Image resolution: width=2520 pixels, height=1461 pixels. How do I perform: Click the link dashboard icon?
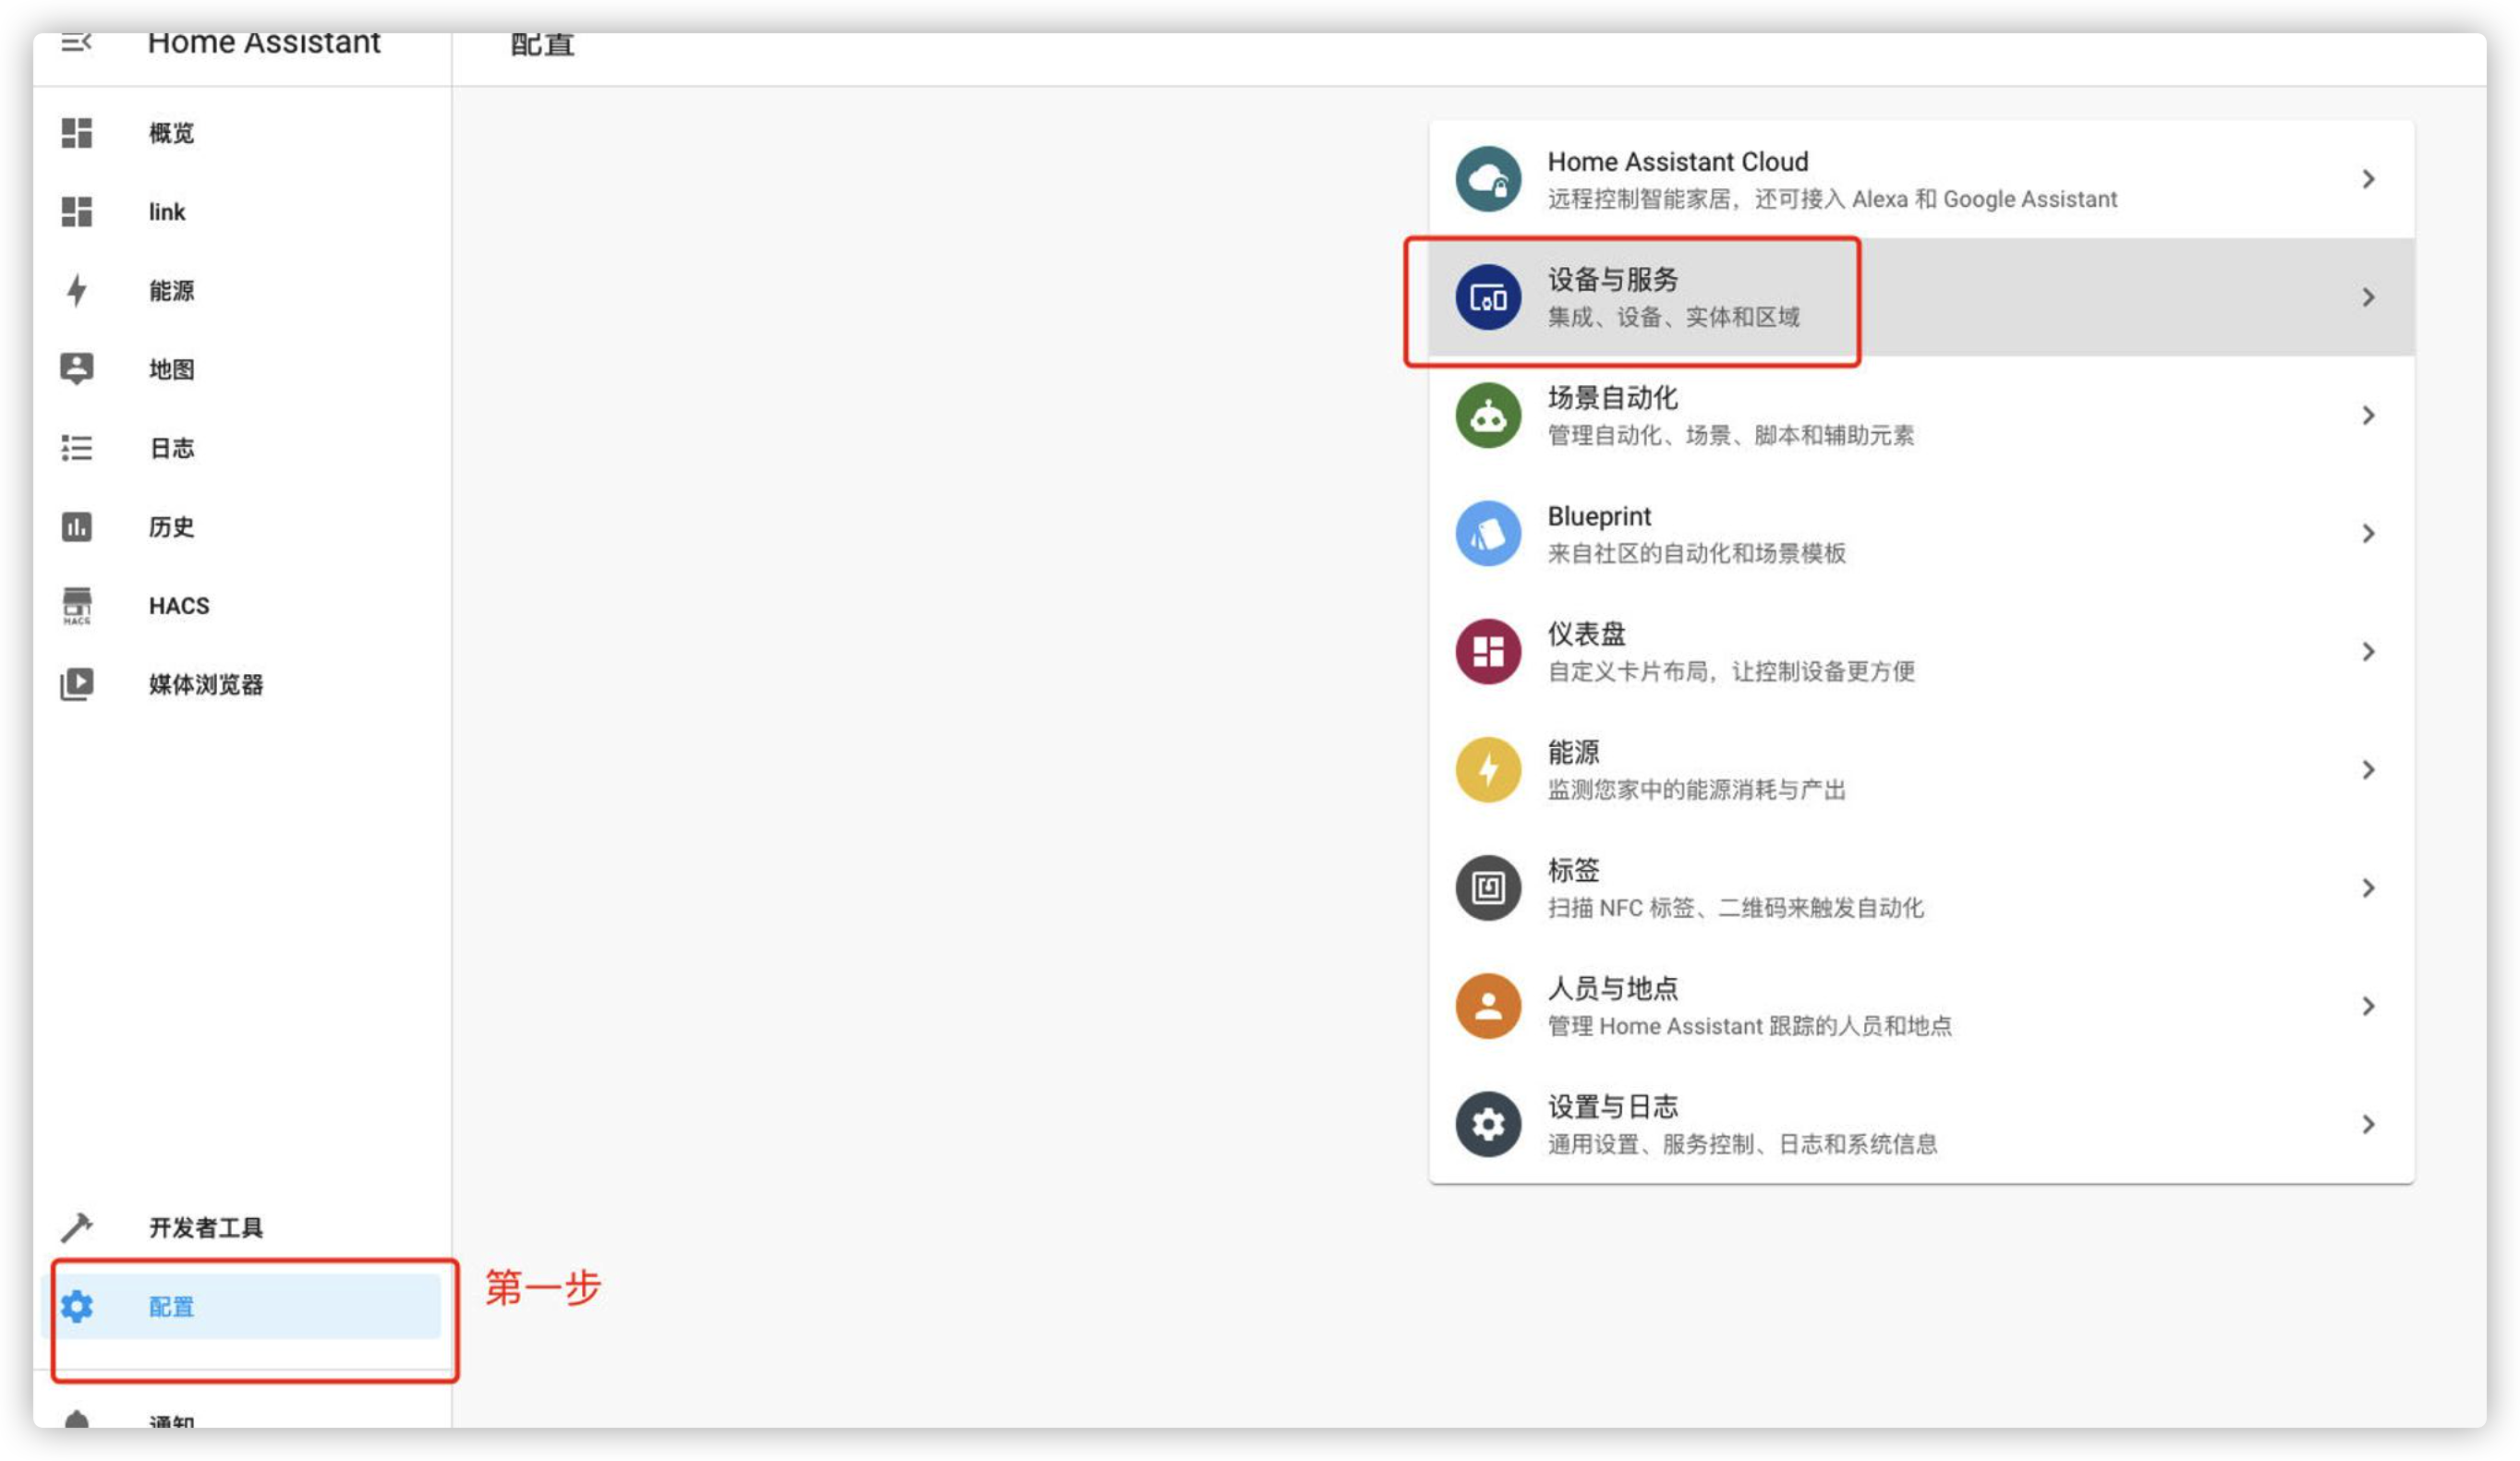(76, 212)
